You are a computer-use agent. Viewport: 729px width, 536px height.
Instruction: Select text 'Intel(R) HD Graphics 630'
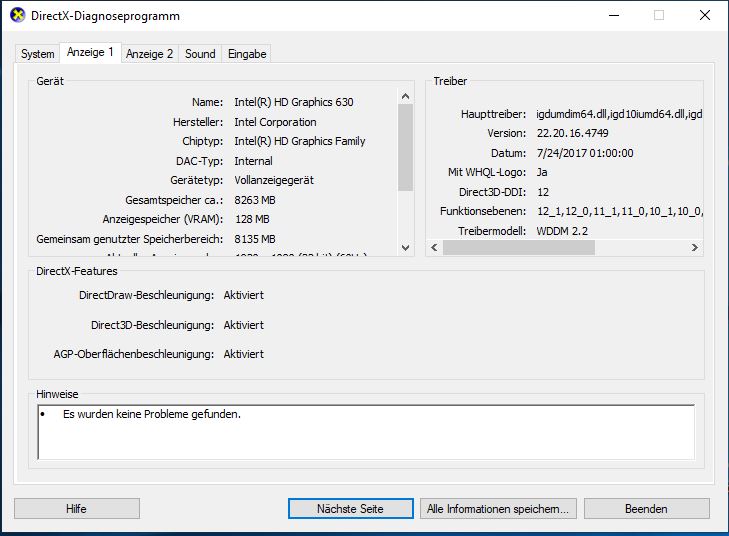coord(294,102)
